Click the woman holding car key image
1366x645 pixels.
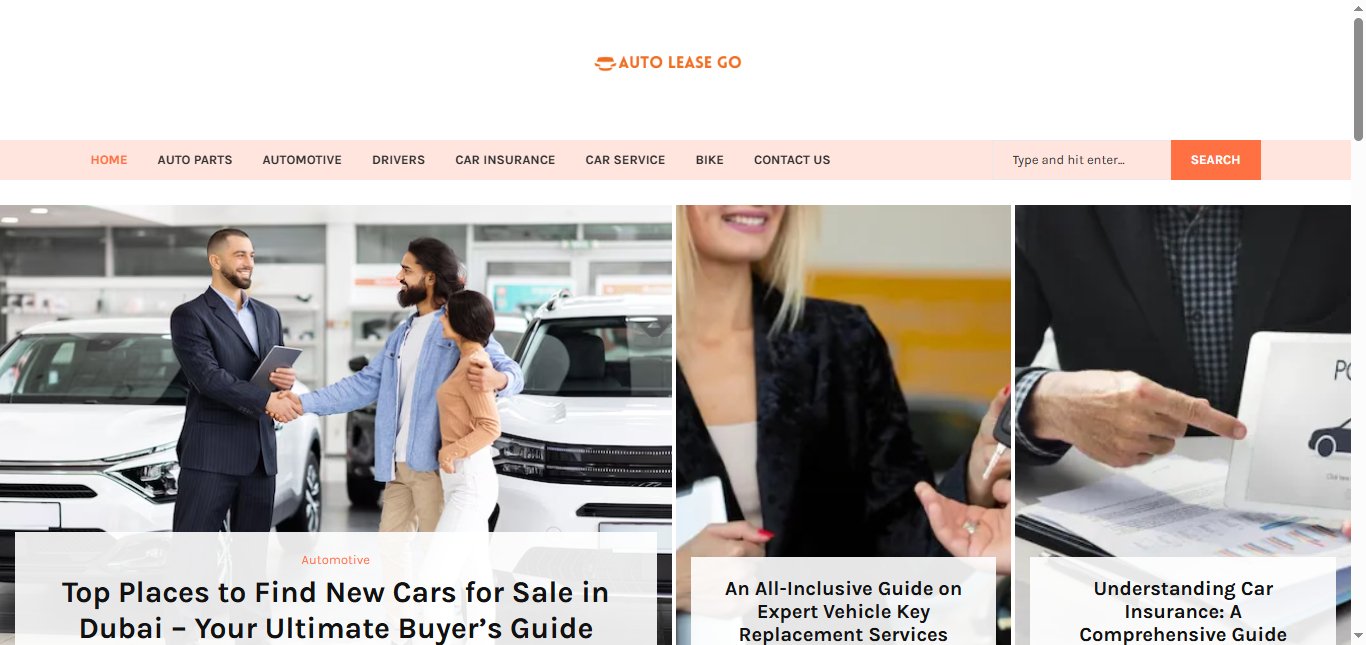coord(843,380)
